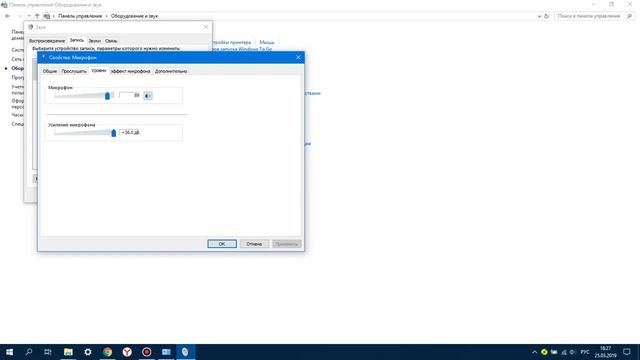Adjust the Микрофон level slider
This screenshot has height=360, width=640.
pos(107,96)
